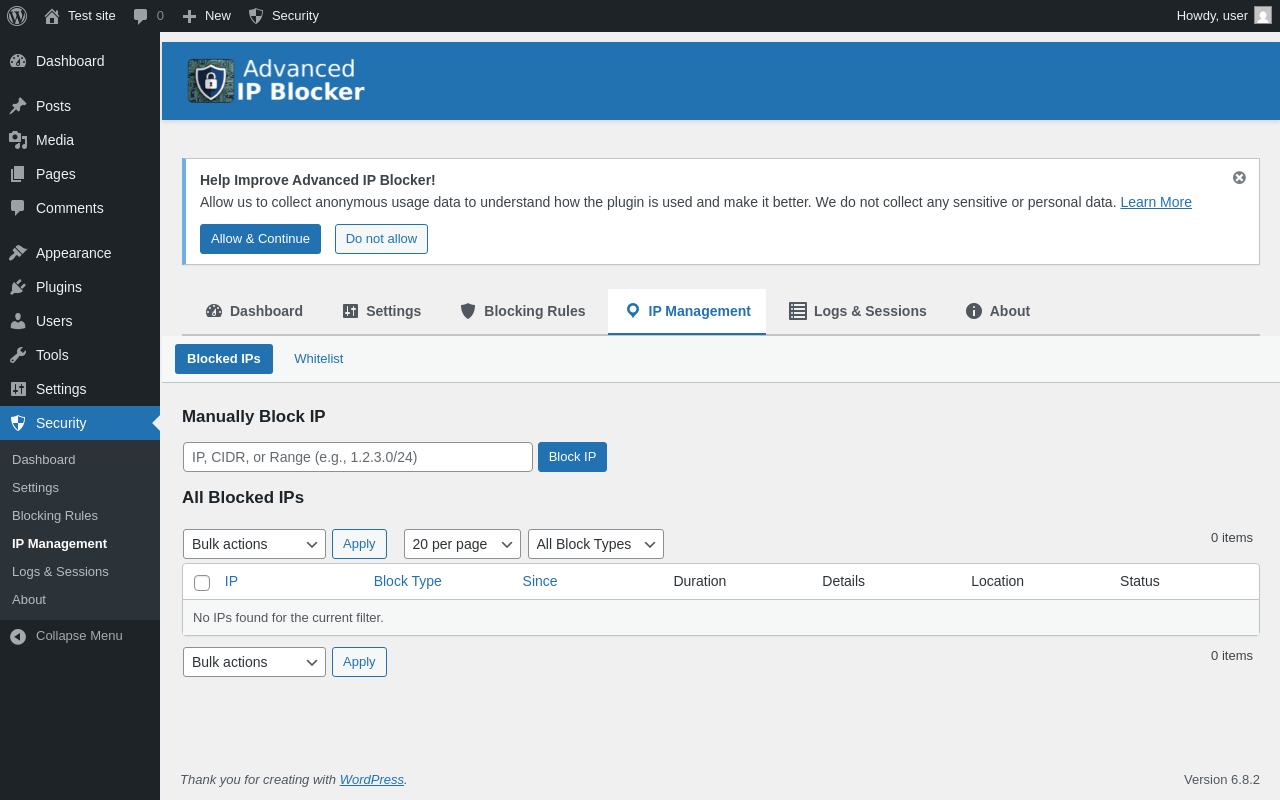Click the Details column header
This screenshot has height=800, width=1280.
(843, 581)
